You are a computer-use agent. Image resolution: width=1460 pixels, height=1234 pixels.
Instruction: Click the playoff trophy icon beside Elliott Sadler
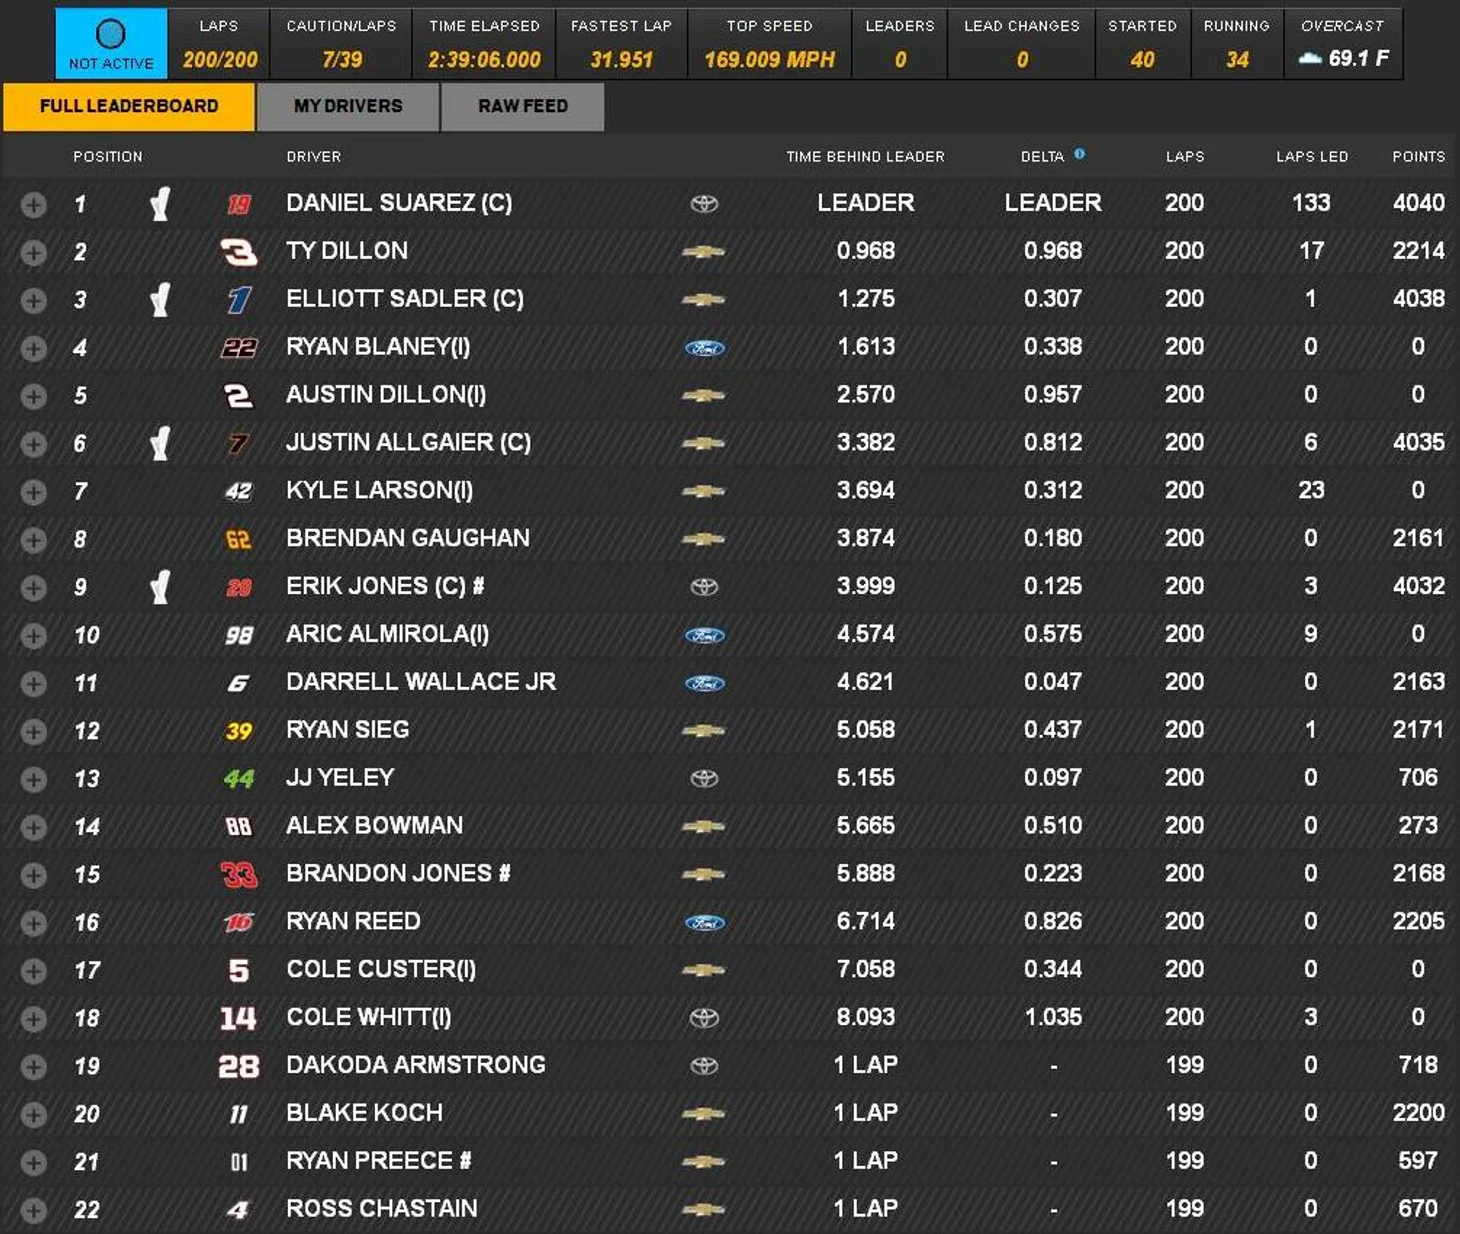(159, 299)
